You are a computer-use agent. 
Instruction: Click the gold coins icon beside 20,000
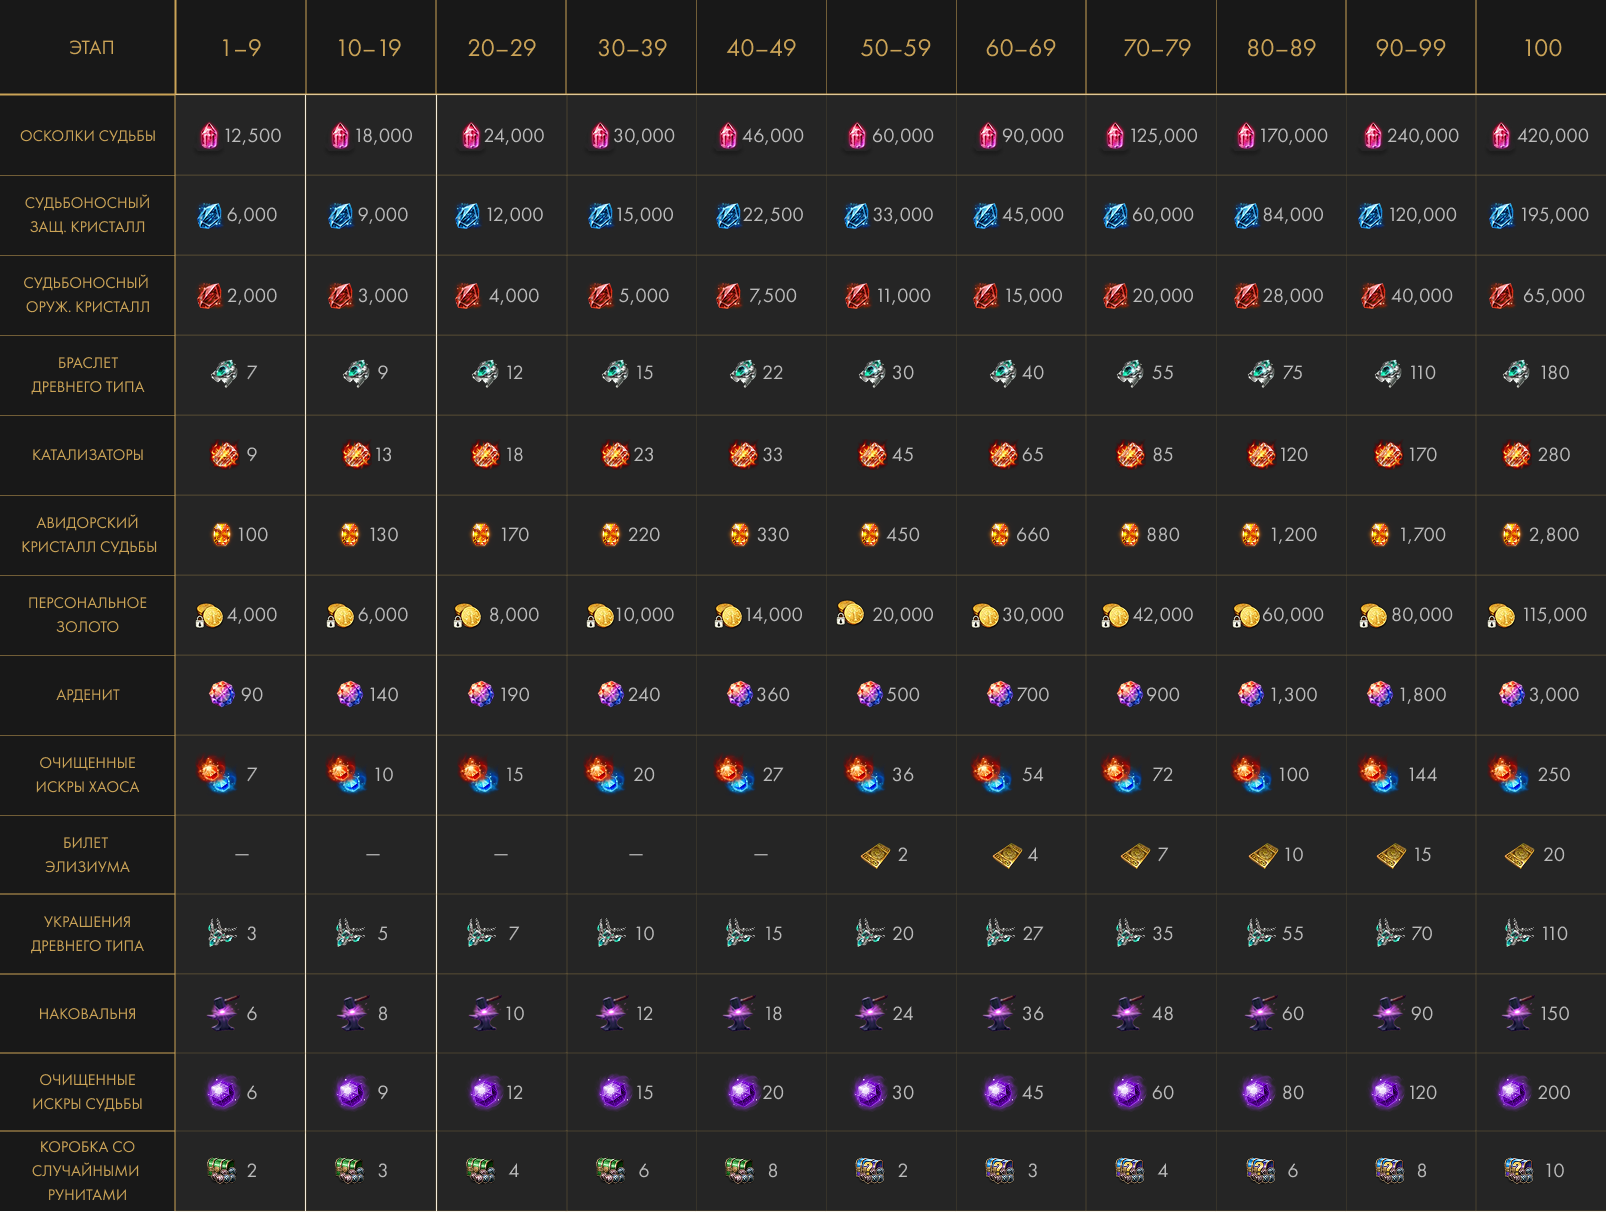point(850,613)
